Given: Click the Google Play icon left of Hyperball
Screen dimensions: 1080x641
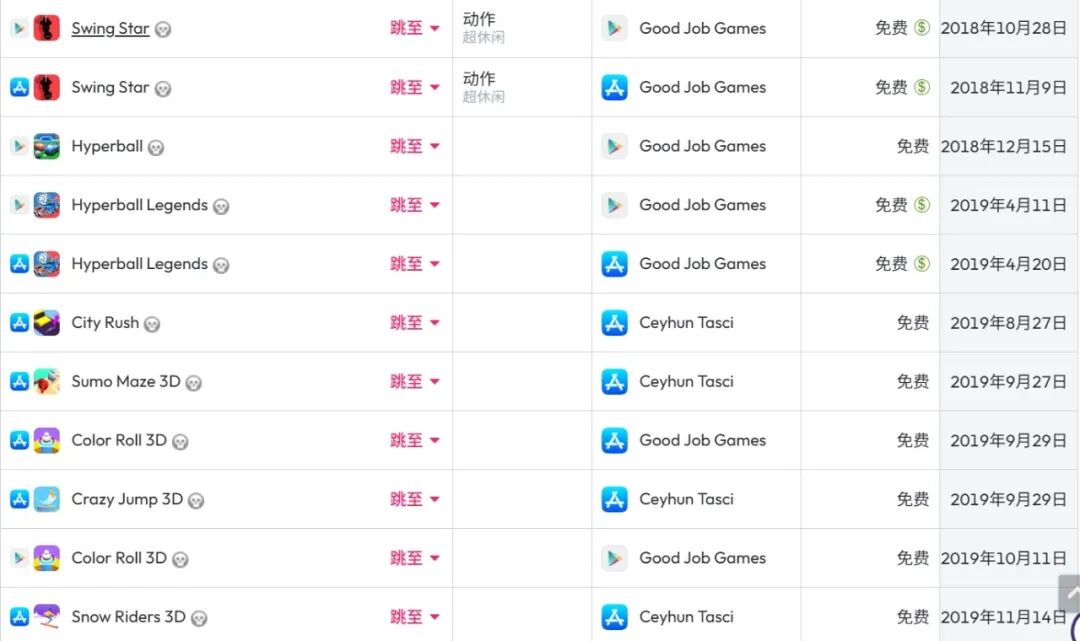Looking at the screenshot, I should click(19, 146).
